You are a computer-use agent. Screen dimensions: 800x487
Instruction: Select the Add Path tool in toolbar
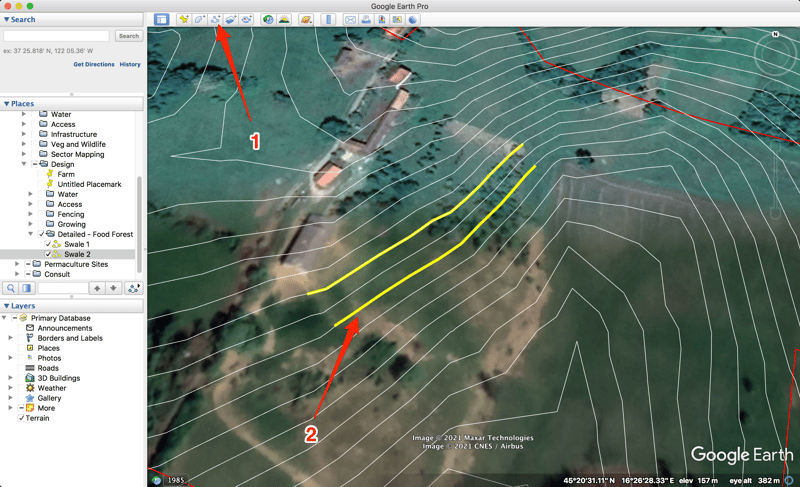215,19
